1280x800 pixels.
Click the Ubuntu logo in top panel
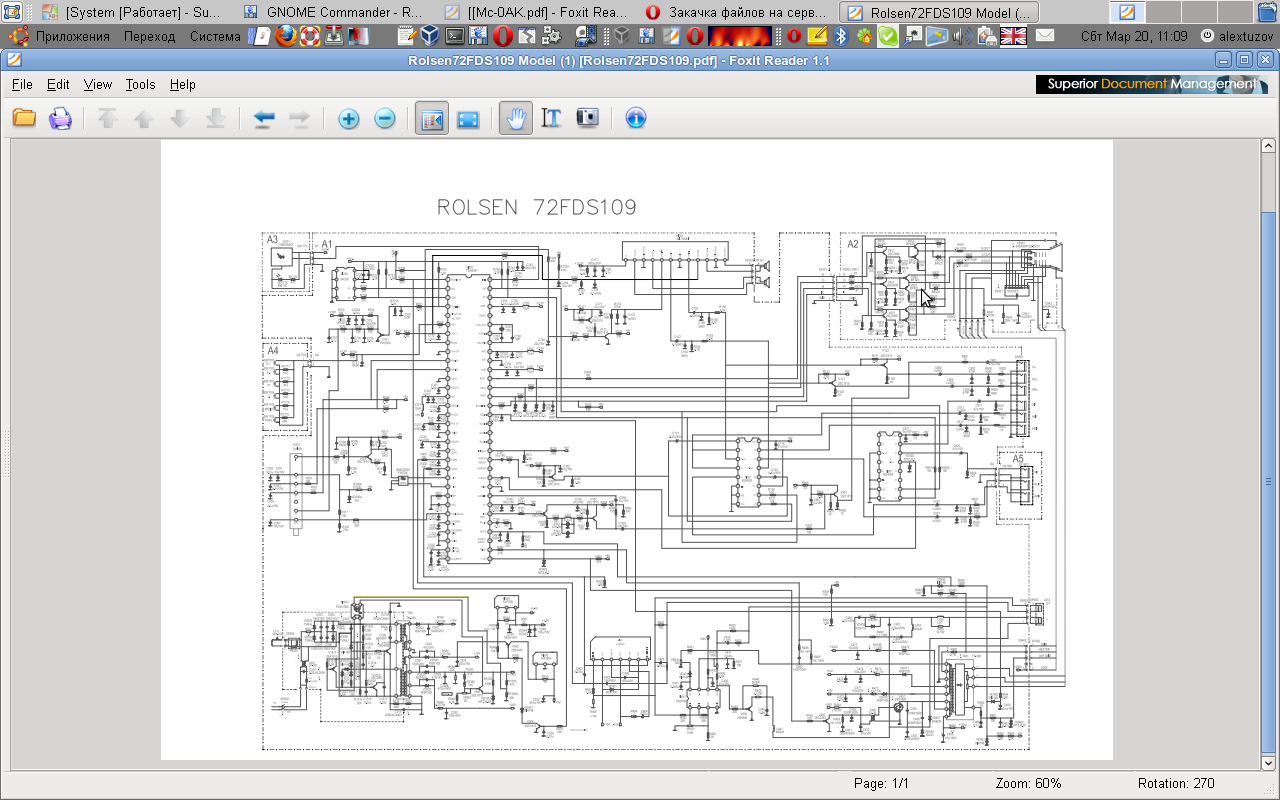coord(18,36)
